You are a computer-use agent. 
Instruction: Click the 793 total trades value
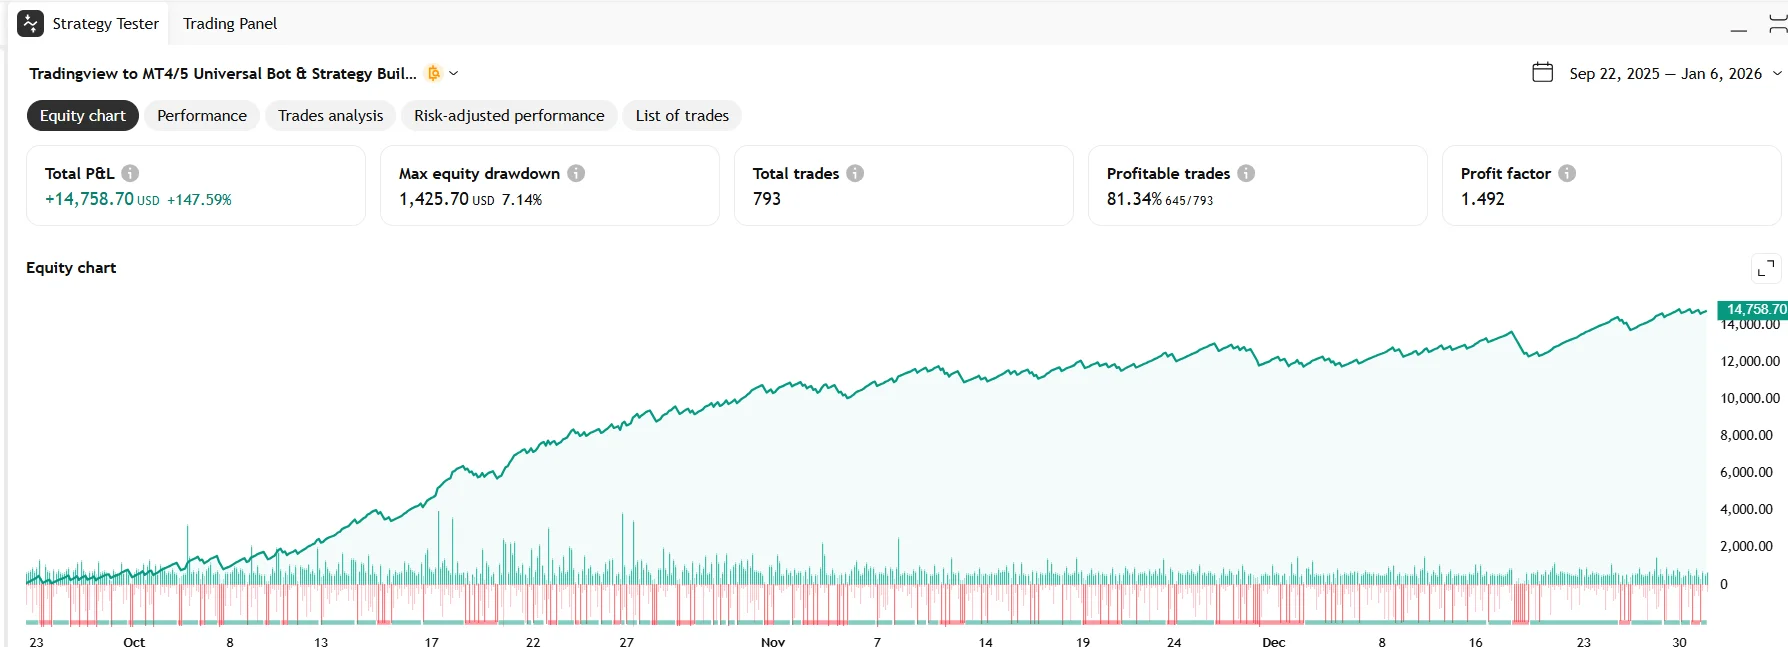pos(767,199)
